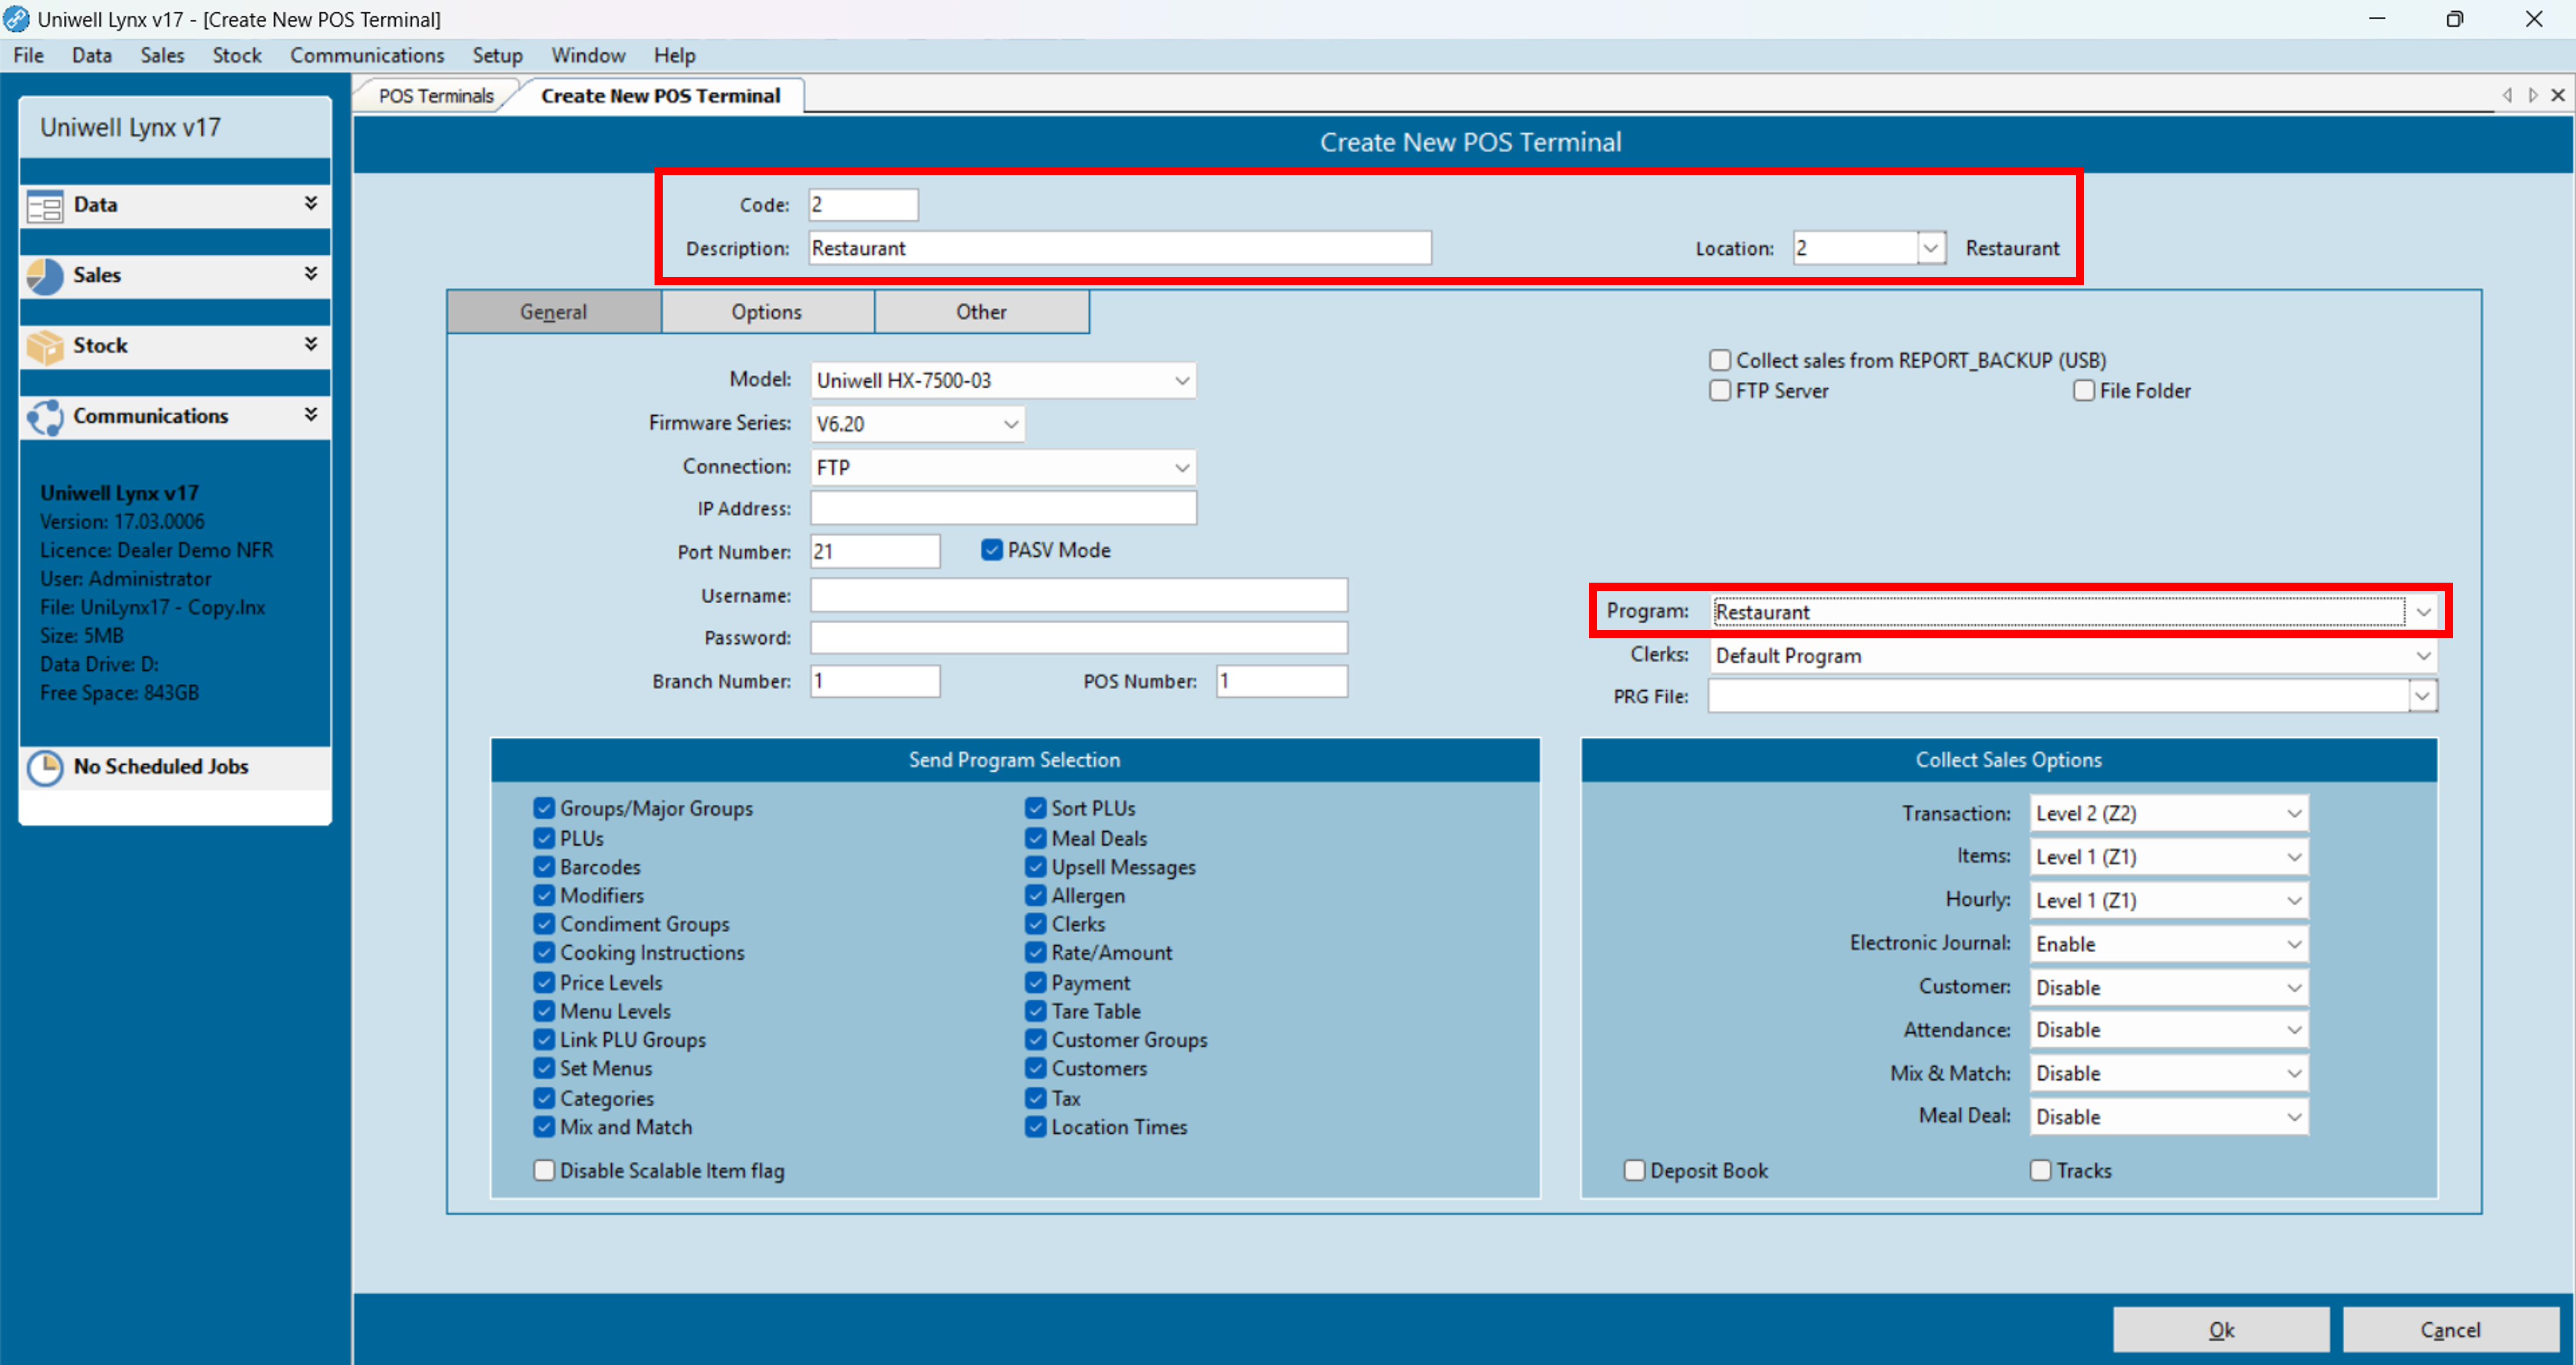Click the Uniwell Lynx app icon in title bar
The height and width of the screenshot is (1365, 2576).
coord(17,19)
